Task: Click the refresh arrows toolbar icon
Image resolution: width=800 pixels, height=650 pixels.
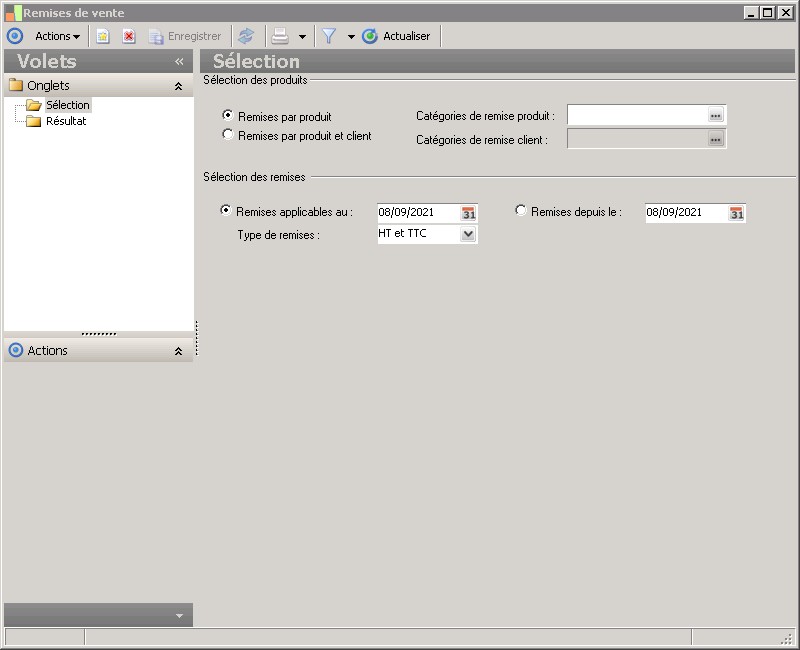Action: [246, 36]
